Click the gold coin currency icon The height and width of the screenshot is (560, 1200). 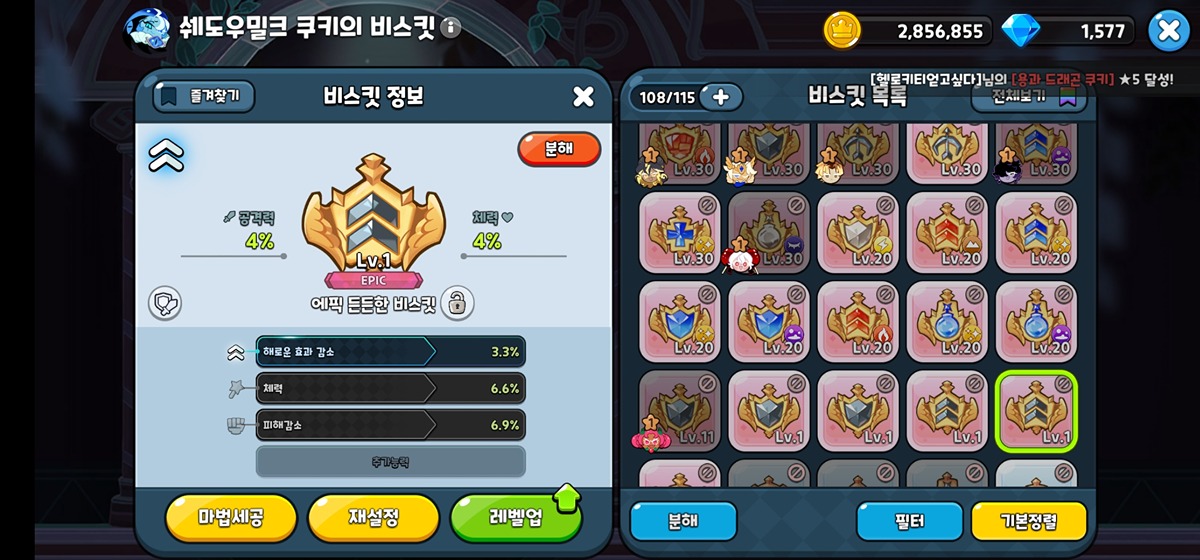tap(842, 30)
